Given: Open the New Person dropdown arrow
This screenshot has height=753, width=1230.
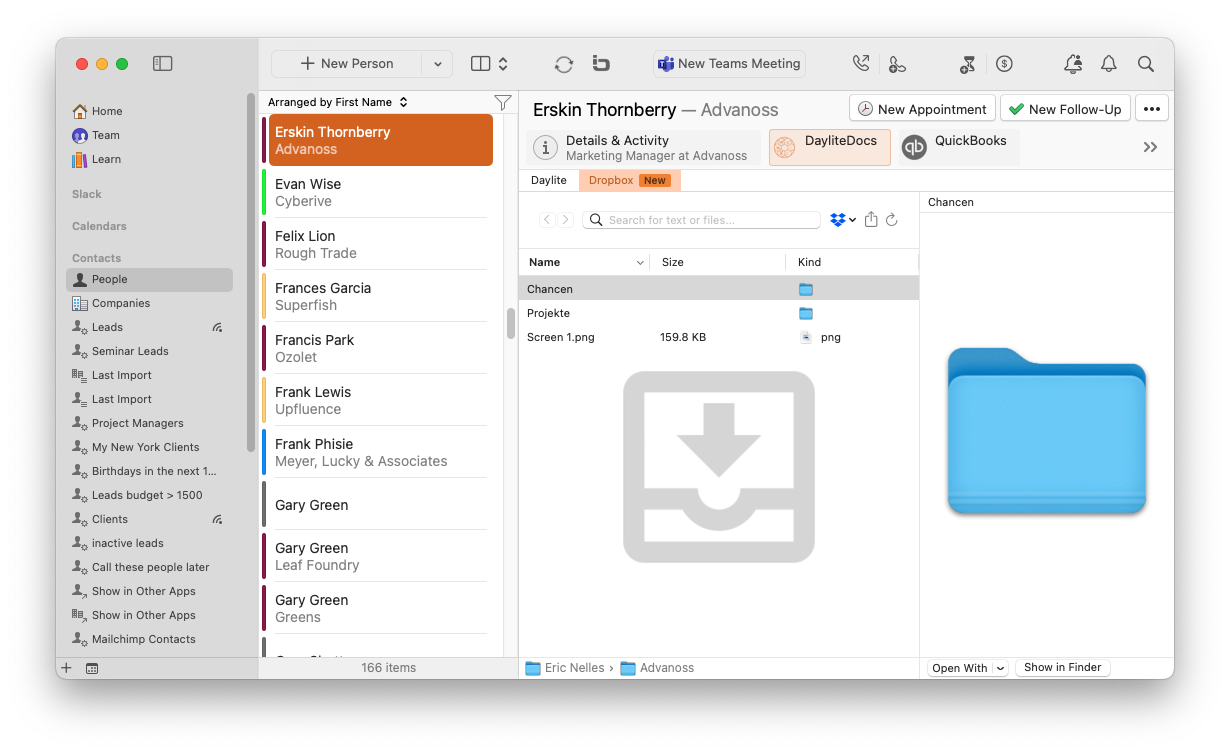Looking at the screenshot, I should 437,64.
